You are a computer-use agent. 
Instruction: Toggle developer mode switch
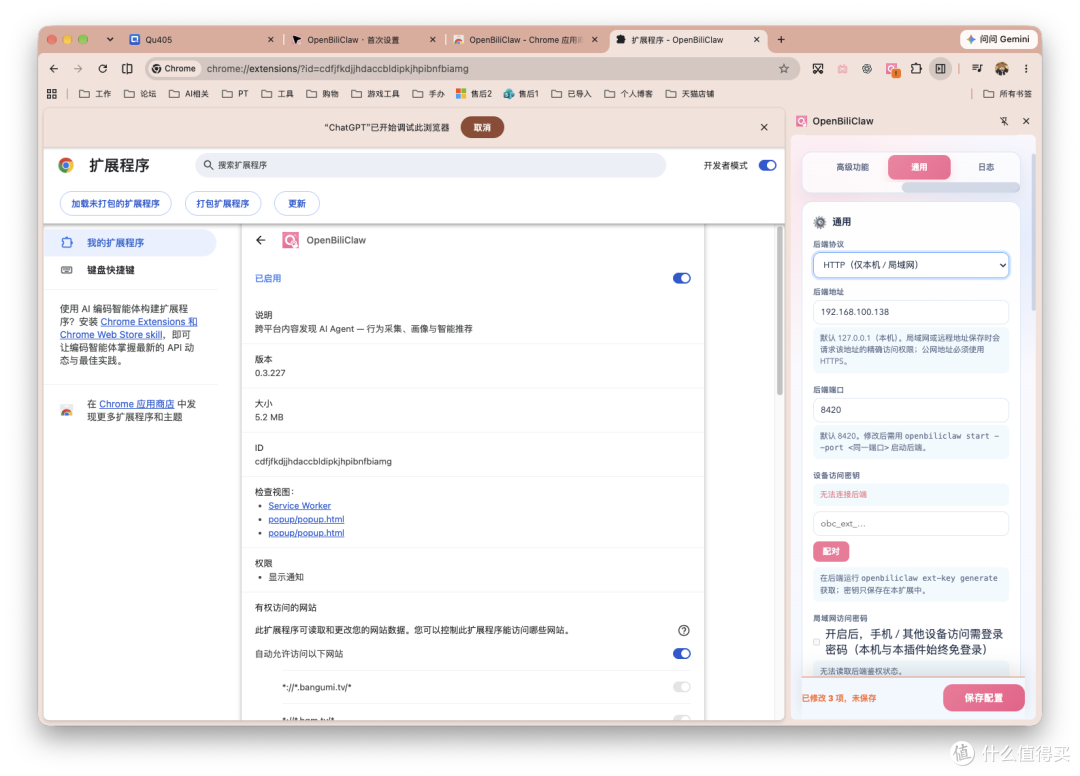(x=767, y=165)
